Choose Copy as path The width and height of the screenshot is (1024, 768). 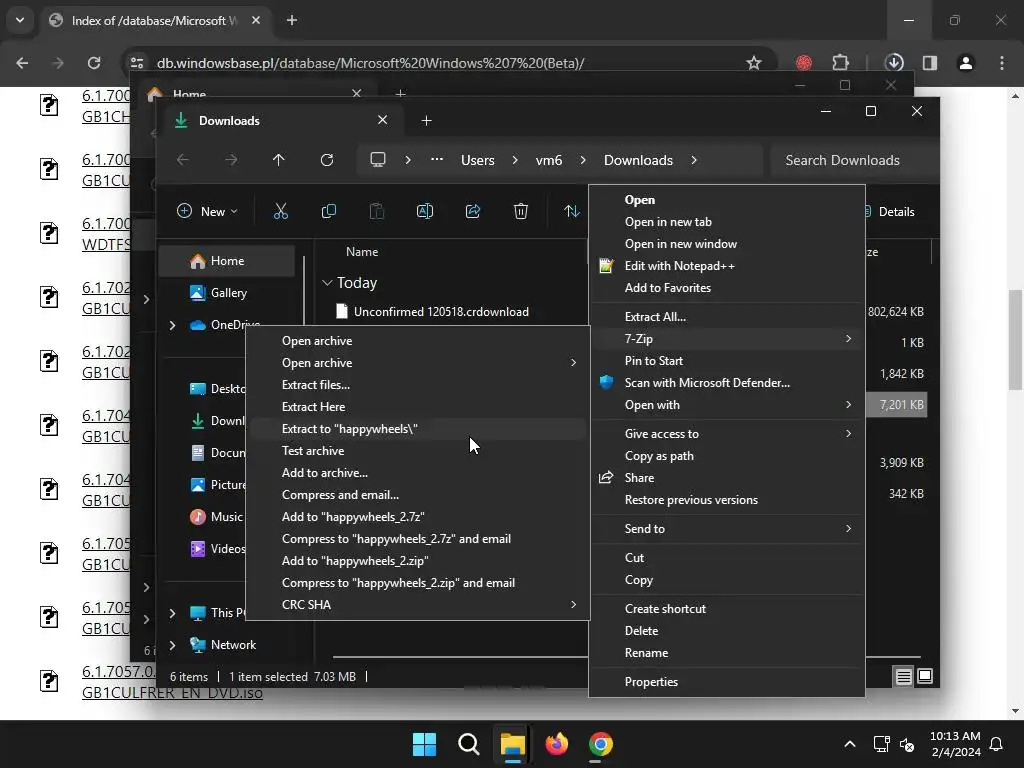point(727,456)
